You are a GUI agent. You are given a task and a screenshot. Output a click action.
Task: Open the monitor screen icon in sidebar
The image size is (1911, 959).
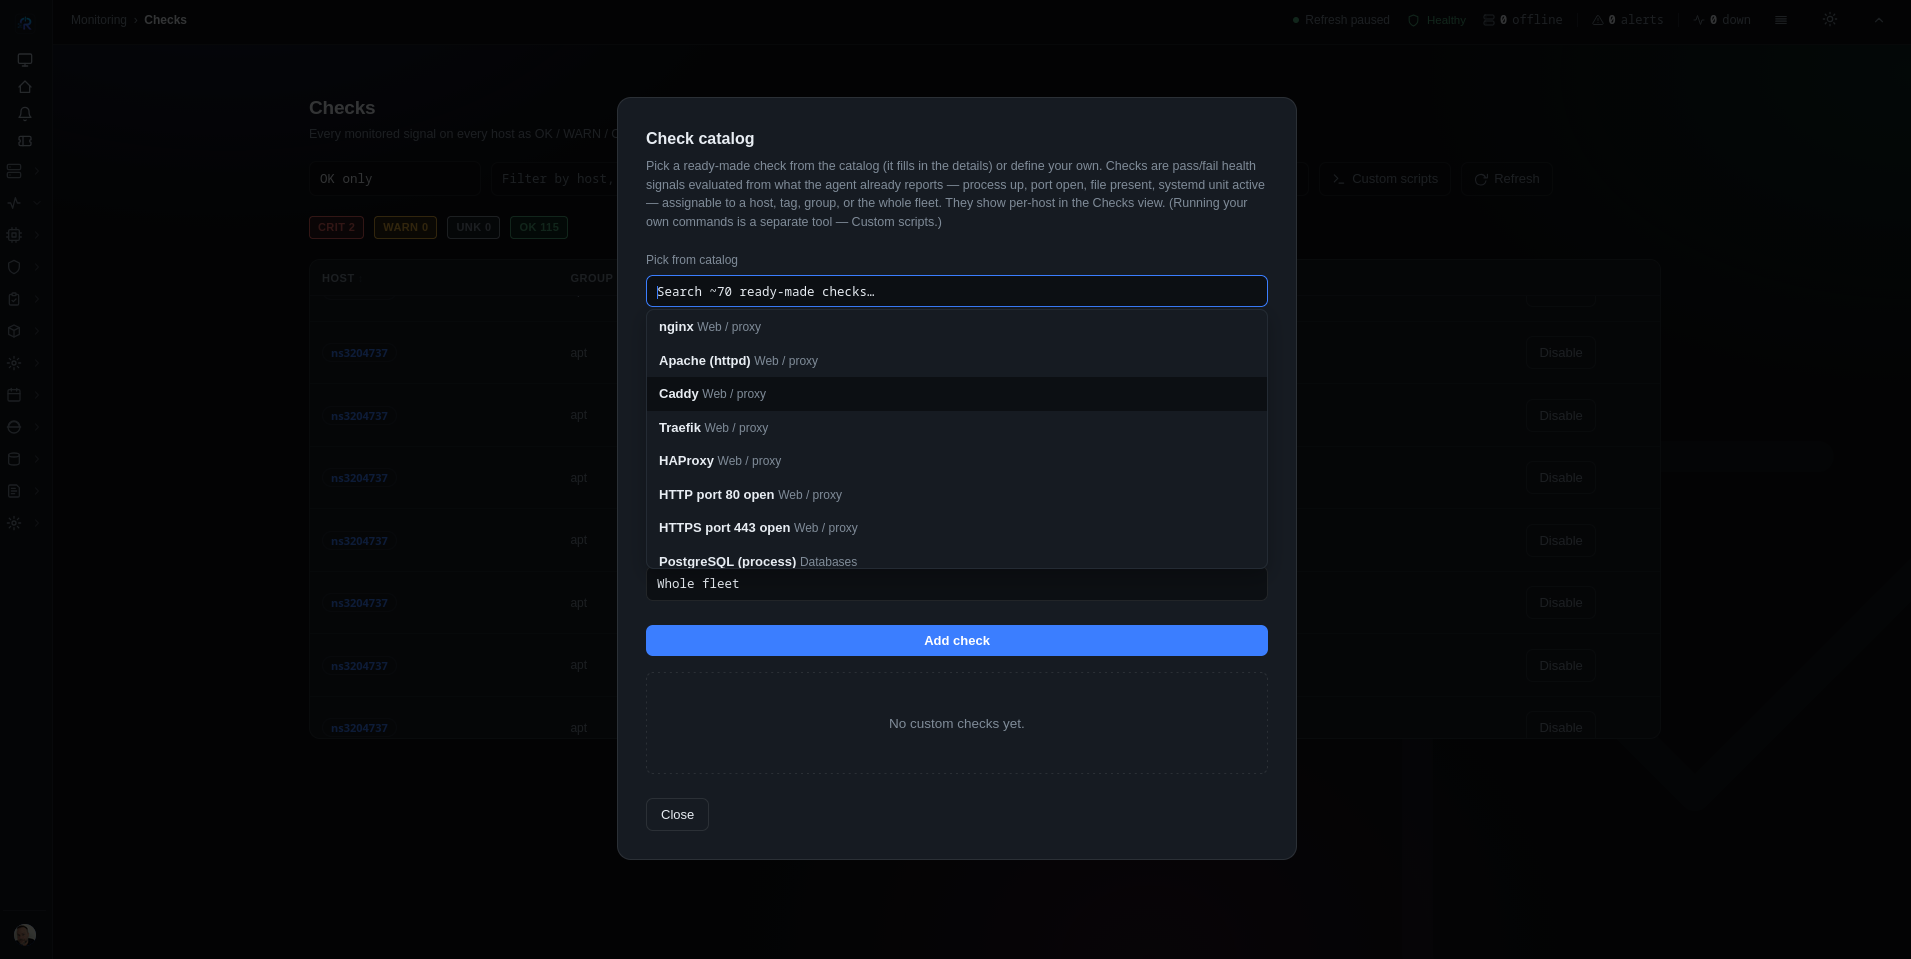[x=25, y=60]
